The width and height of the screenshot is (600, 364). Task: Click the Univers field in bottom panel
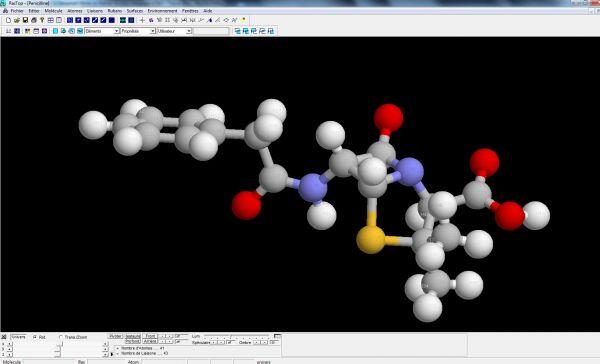[x=18, y=337]
